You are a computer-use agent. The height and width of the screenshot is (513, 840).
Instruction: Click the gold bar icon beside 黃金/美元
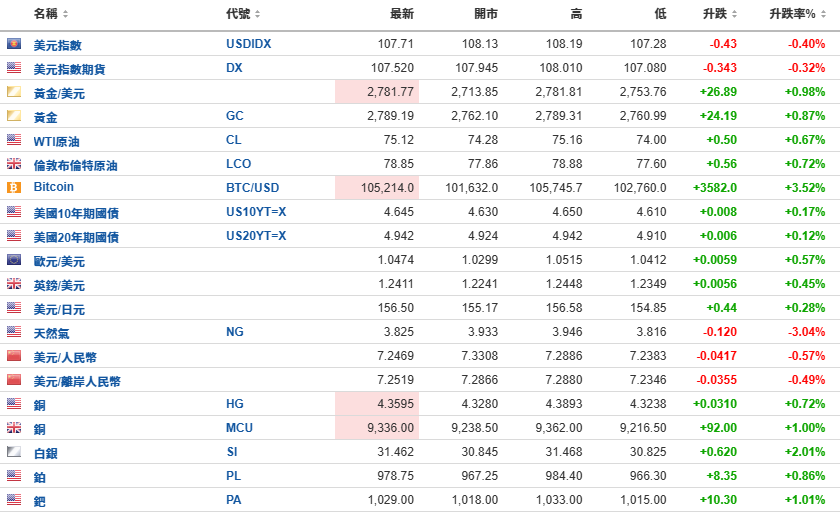click(14, 92)
